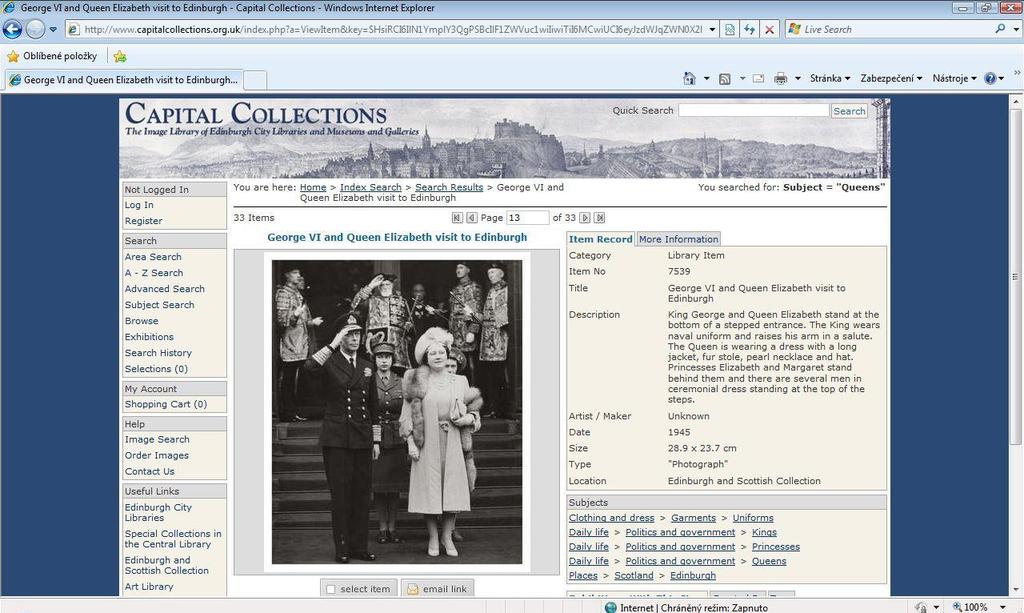
Task: Open the Oblíbené položky favorites button
Action: 52,56
